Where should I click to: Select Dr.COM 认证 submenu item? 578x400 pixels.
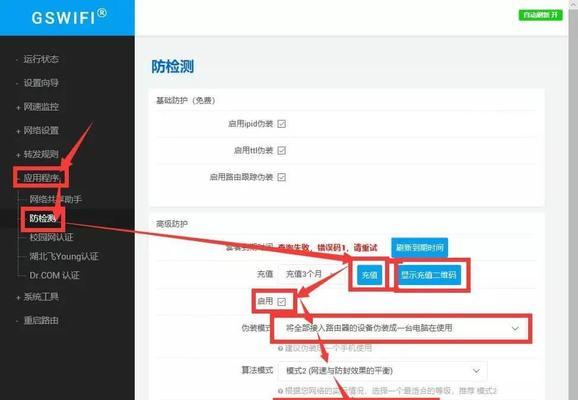pos(54,275)
